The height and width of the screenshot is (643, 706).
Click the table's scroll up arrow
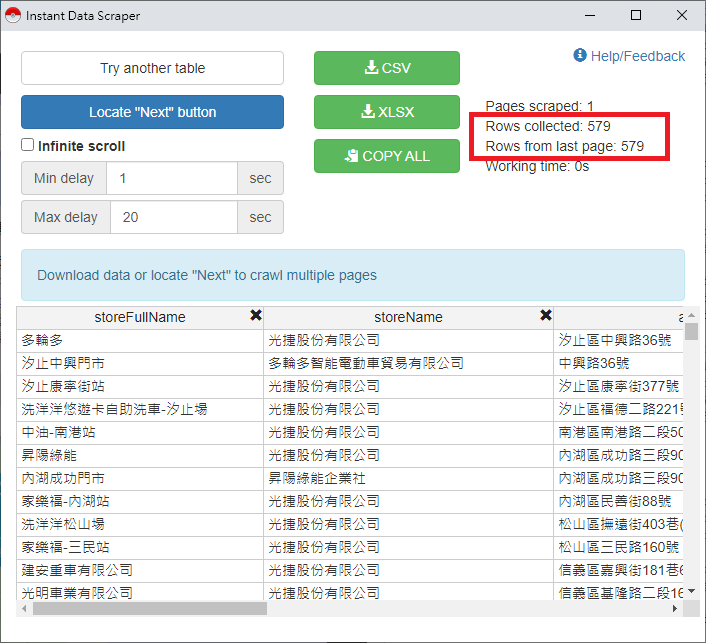pyautogui.click(x=691, y=315)
